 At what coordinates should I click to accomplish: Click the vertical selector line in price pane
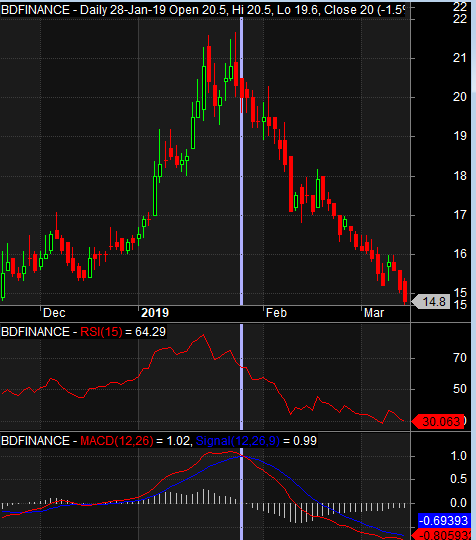241,161
